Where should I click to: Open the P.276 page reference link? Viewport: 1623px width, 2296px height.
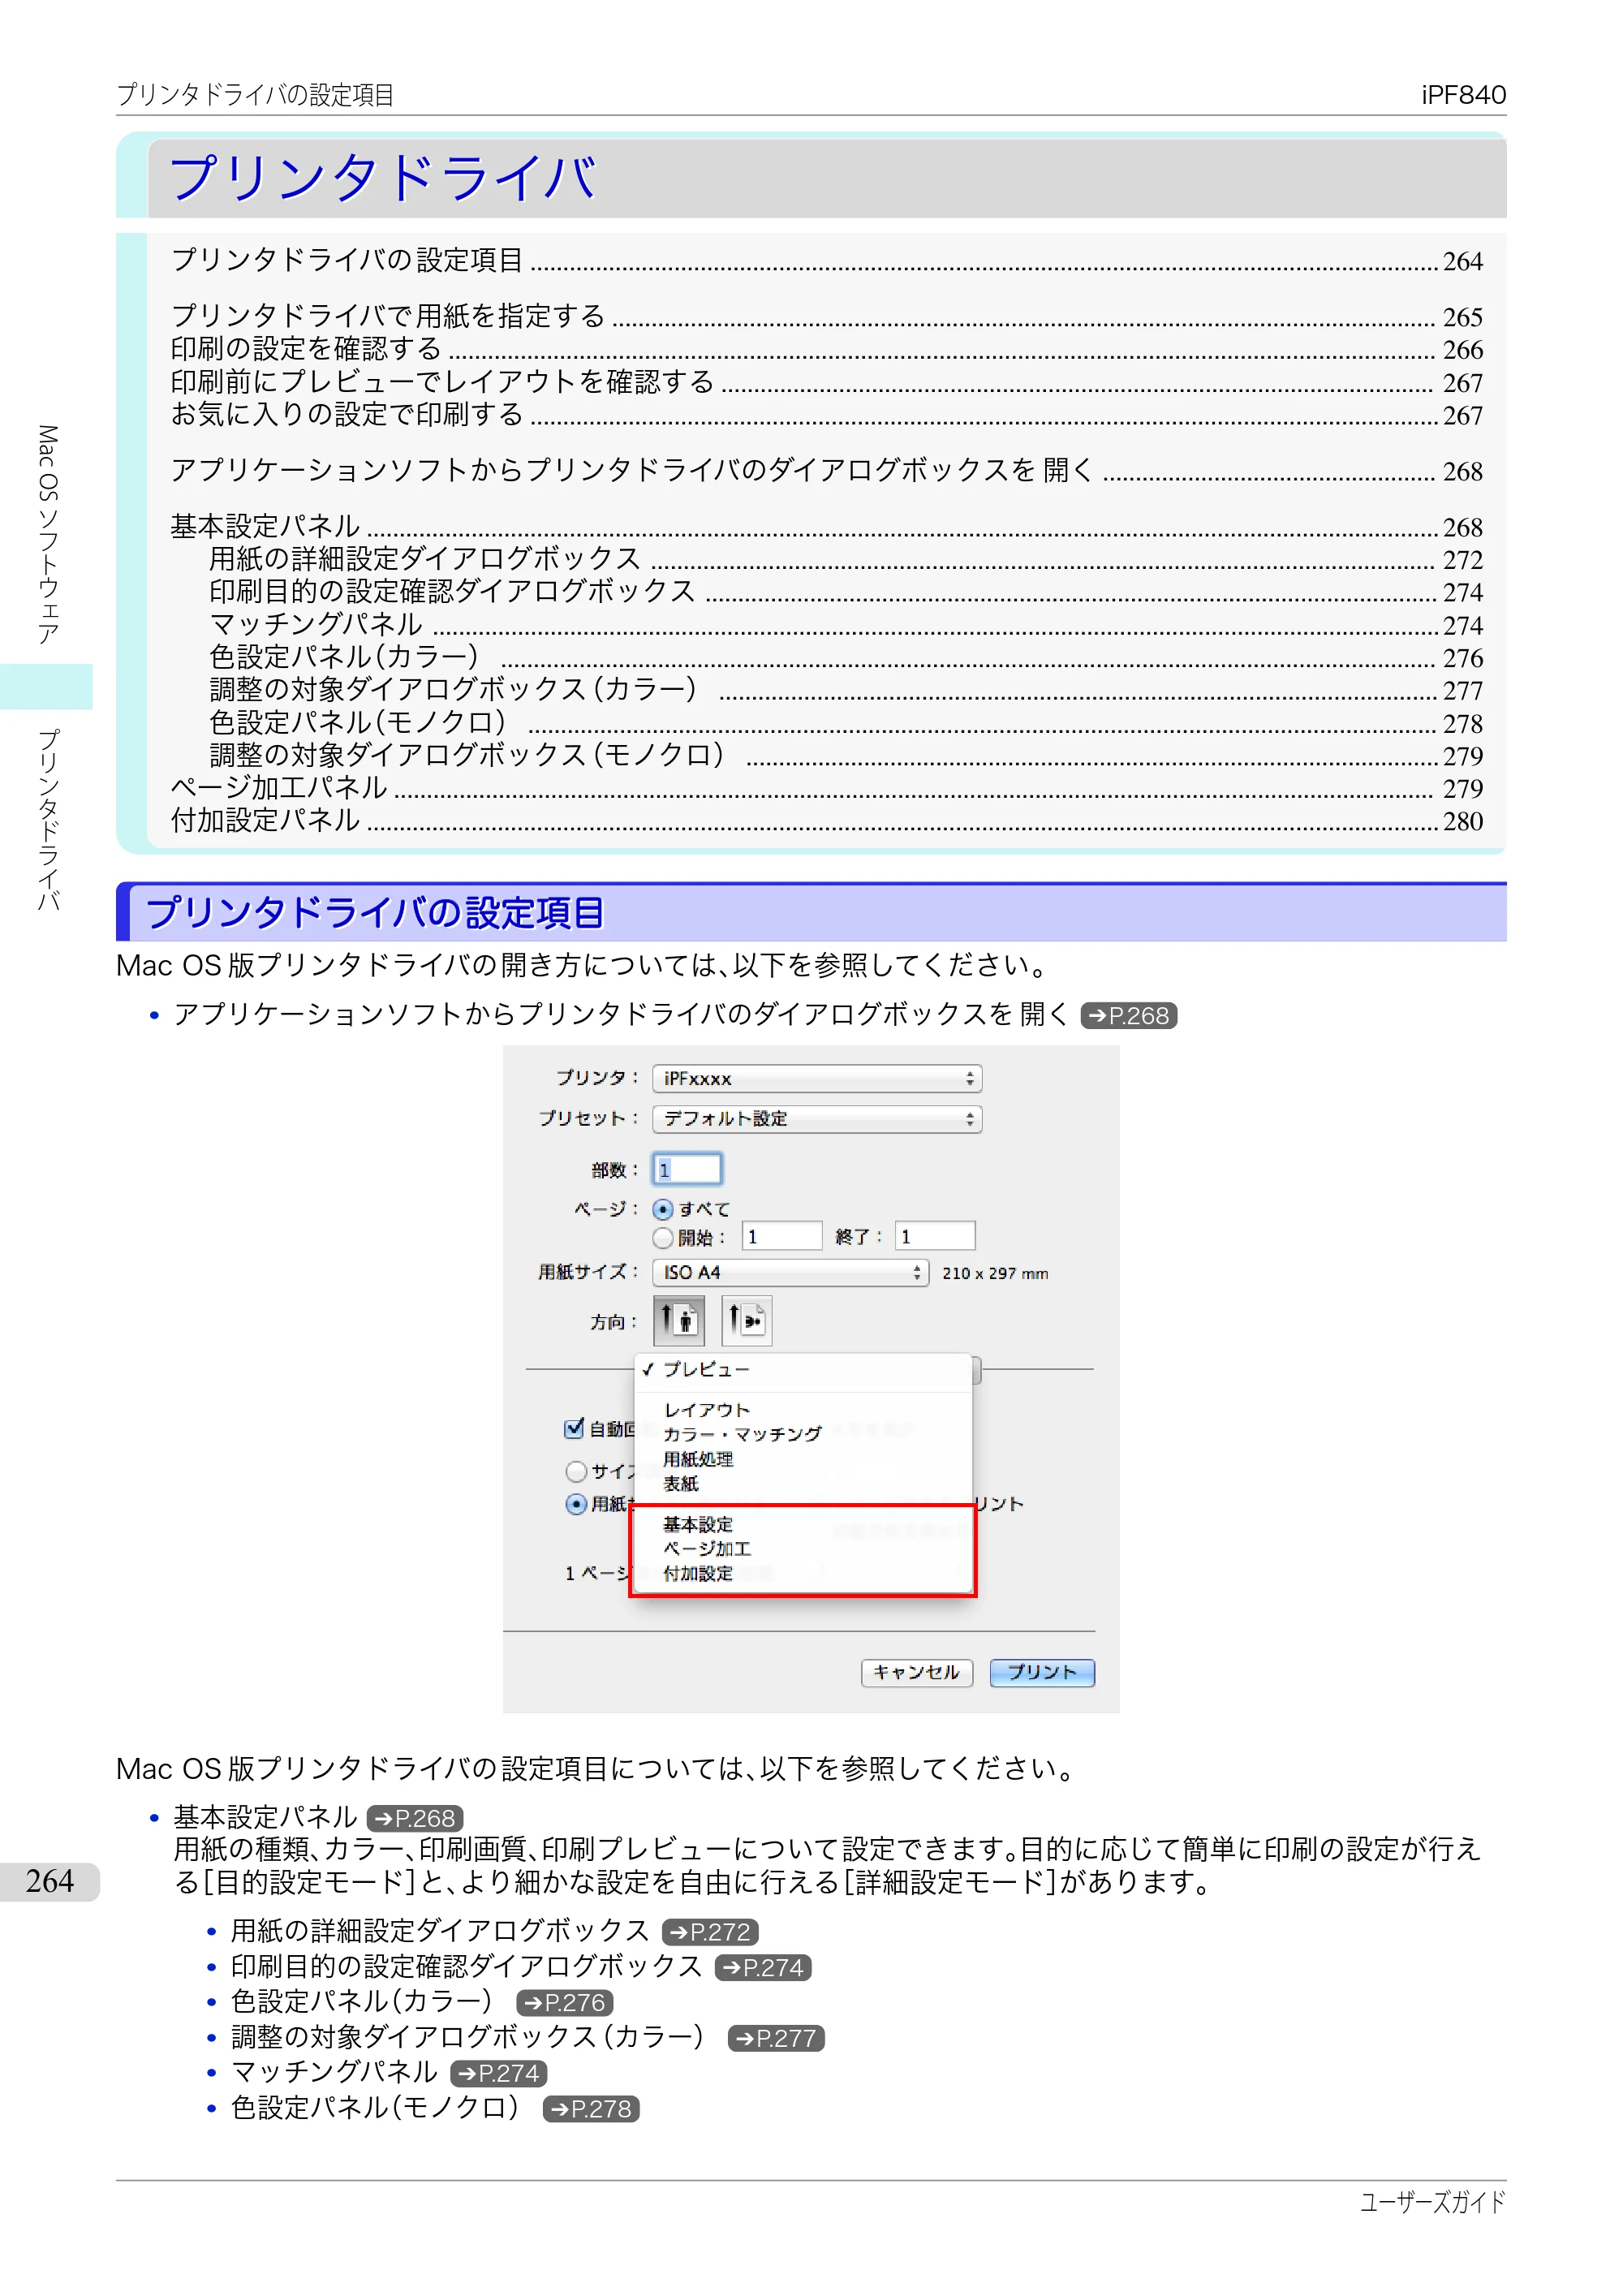(x=565, y=2003)
